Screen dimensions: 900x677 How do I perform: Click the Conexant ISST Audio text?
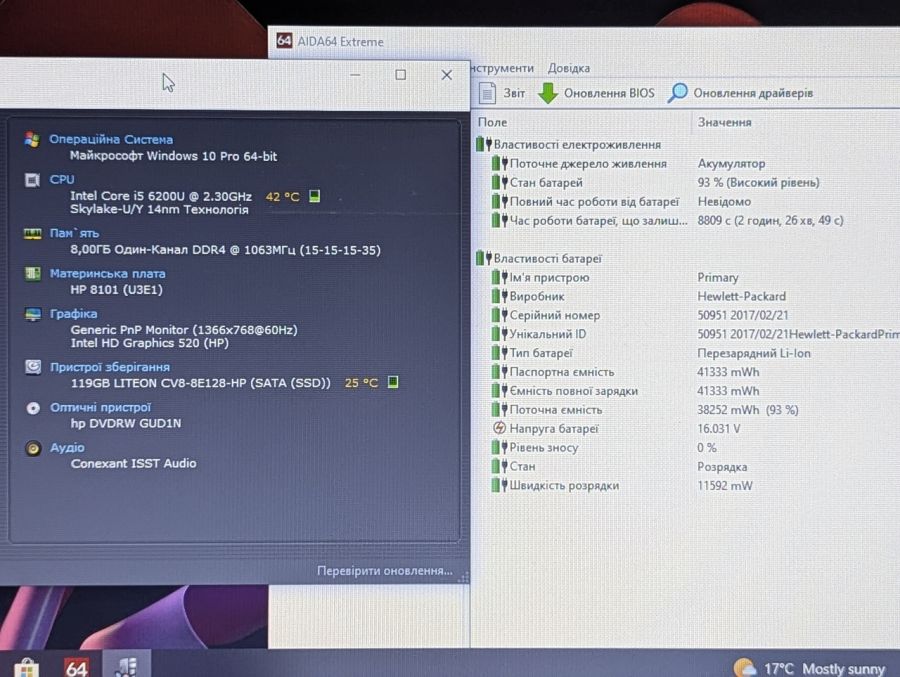[x=133, y=463]
